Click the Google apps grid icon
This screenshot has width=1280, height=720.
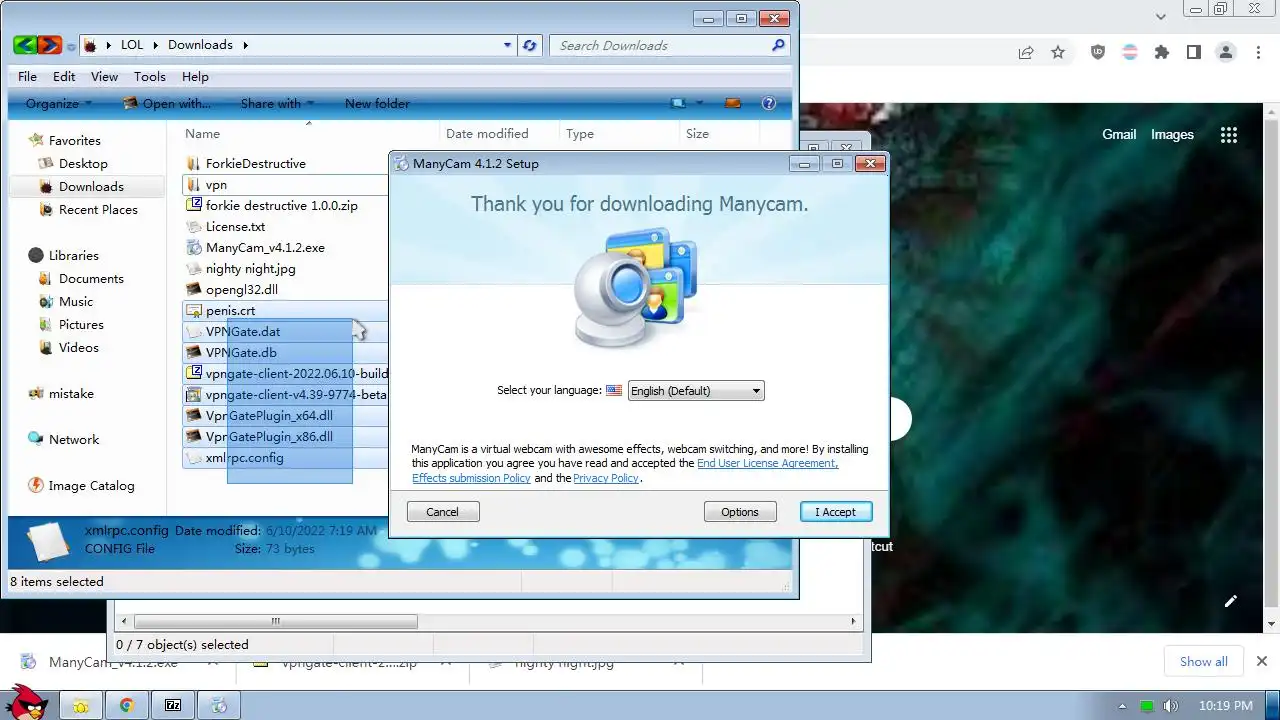(x=1229, y=135)
